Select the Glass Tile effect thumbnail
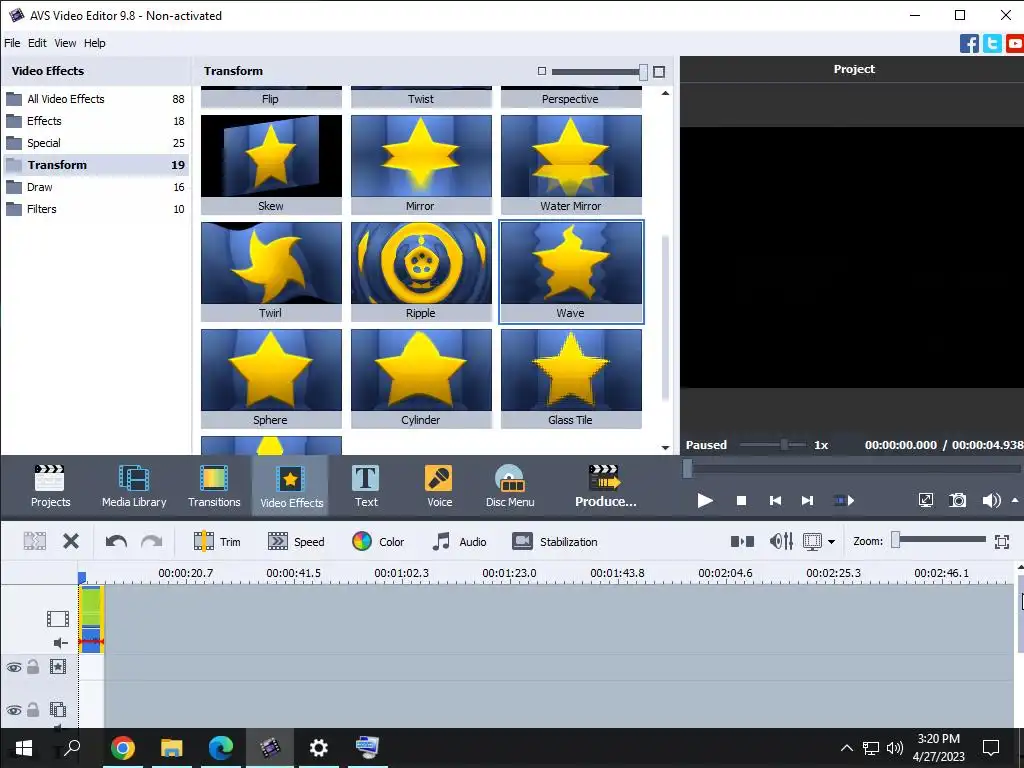The height and width of the screenshot is (768, 1024). pyautogui.click(x=571, y=378)
